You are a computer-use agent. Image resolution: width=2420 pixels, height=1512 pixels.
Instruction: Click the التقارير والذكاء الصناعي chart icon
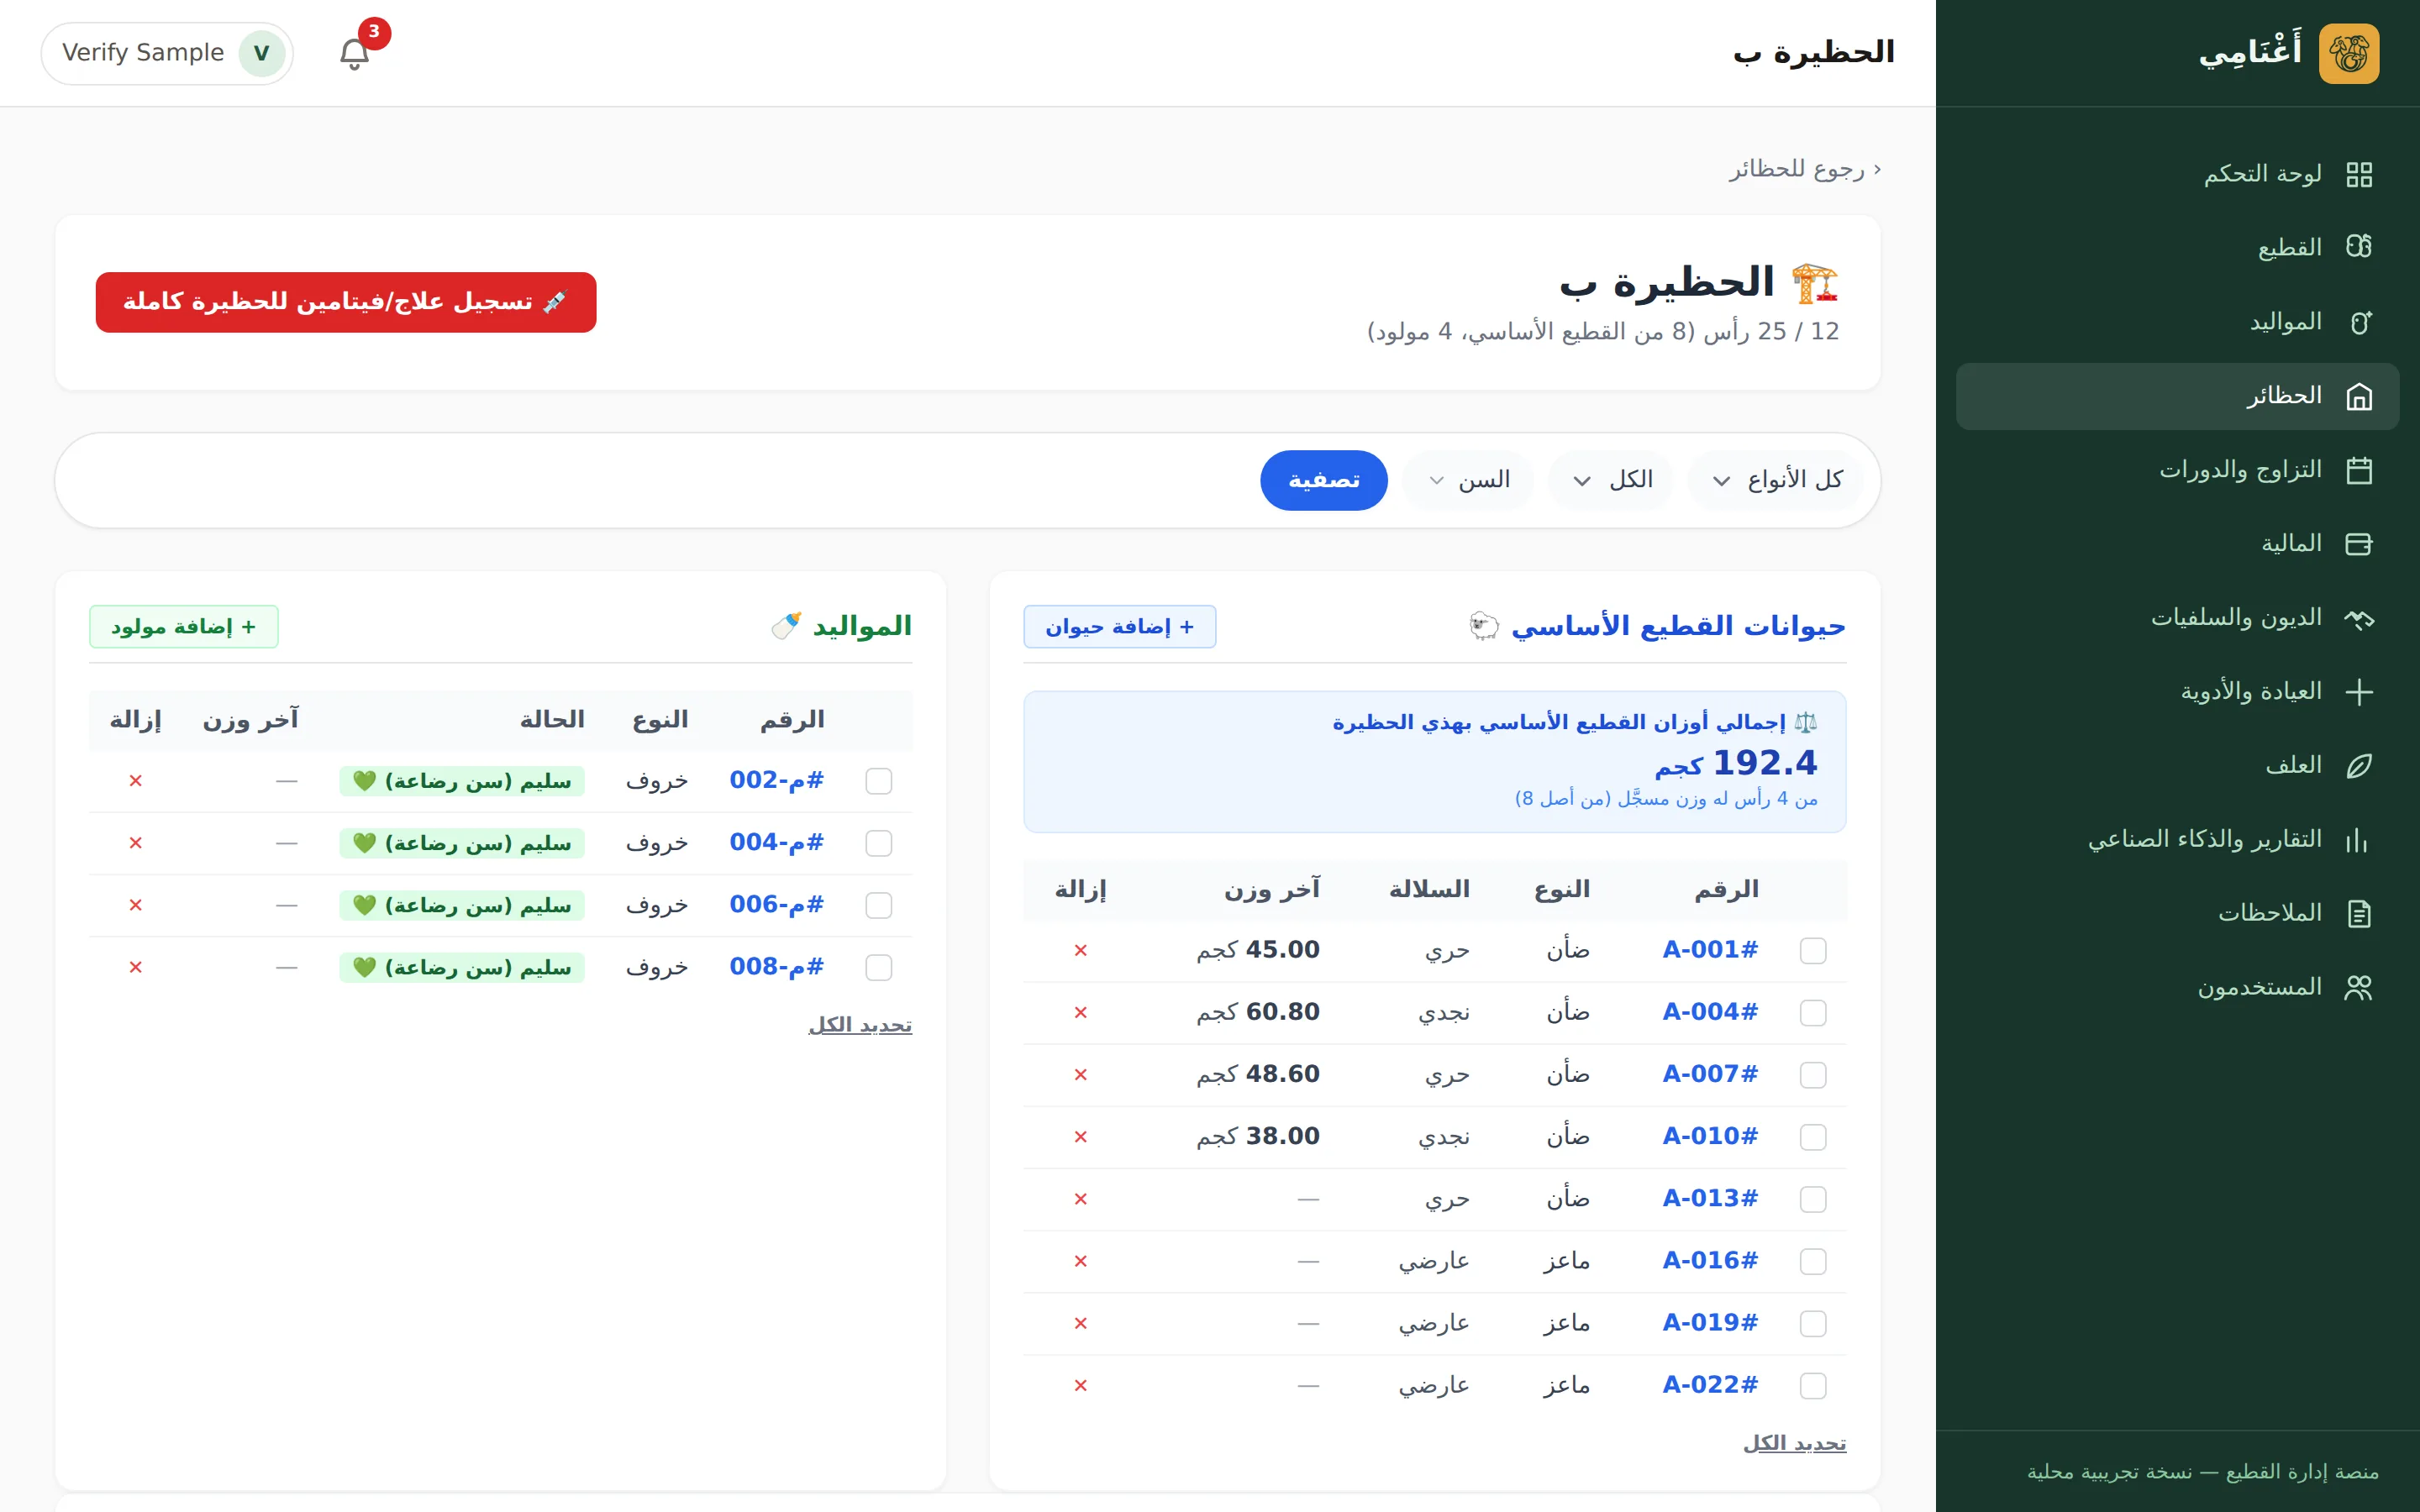2359,840
